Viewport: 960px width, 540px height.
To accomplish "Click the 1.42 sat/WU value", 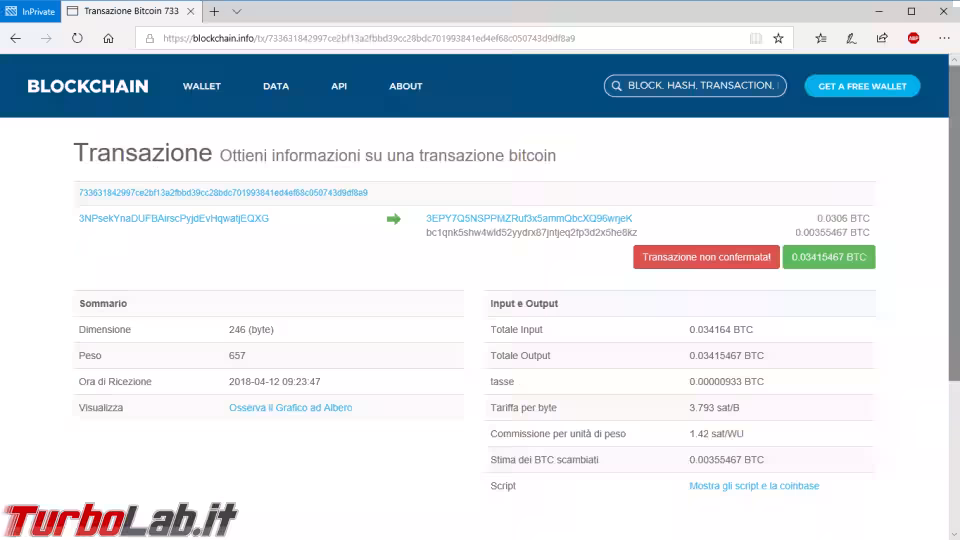I will pyautogui.click(x=716, y=433).
